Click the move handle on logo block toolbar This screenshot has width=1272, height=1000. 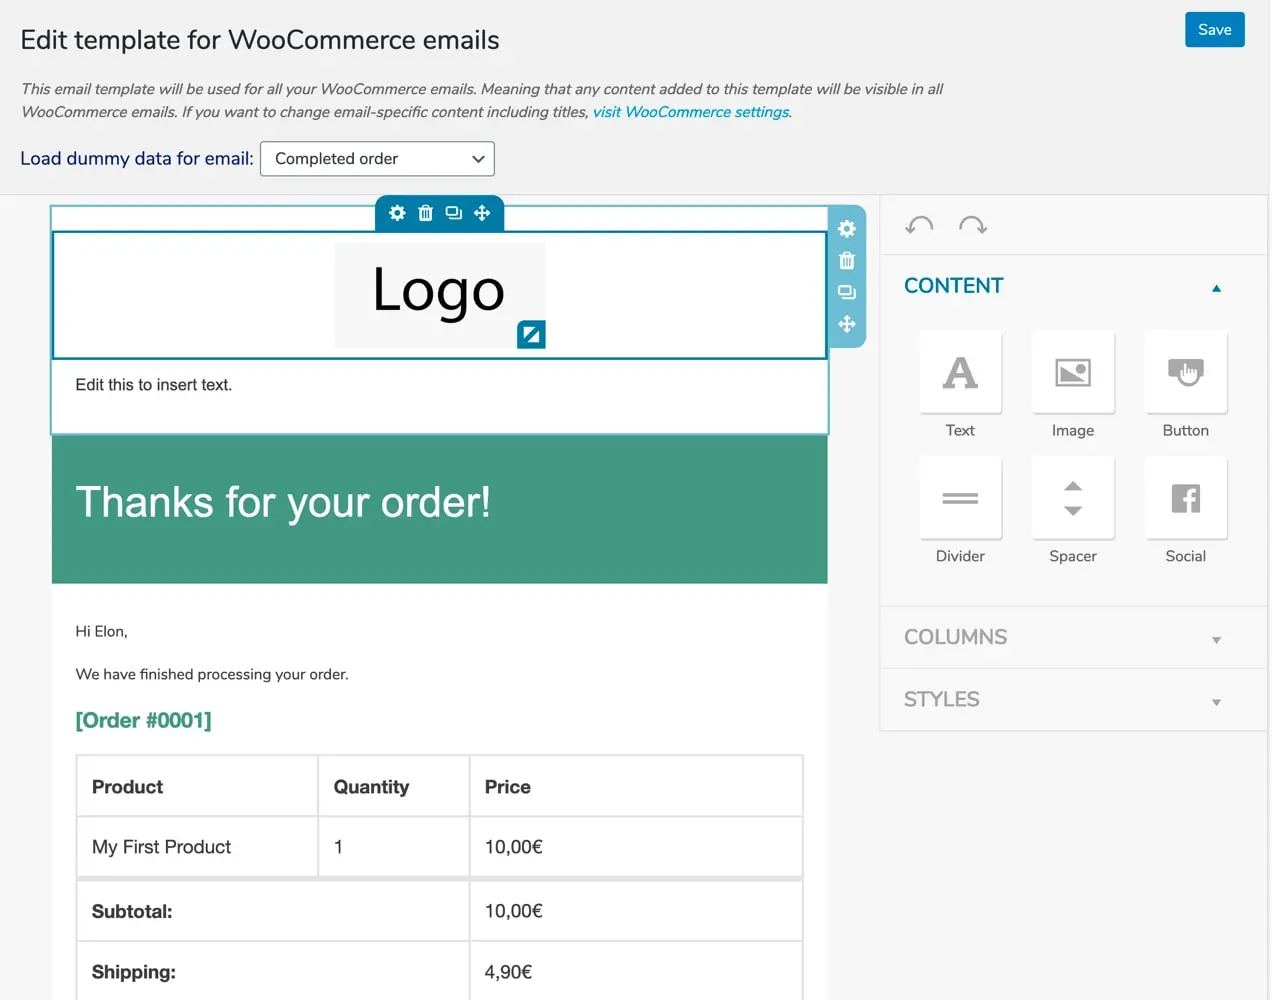coord(482,213)
